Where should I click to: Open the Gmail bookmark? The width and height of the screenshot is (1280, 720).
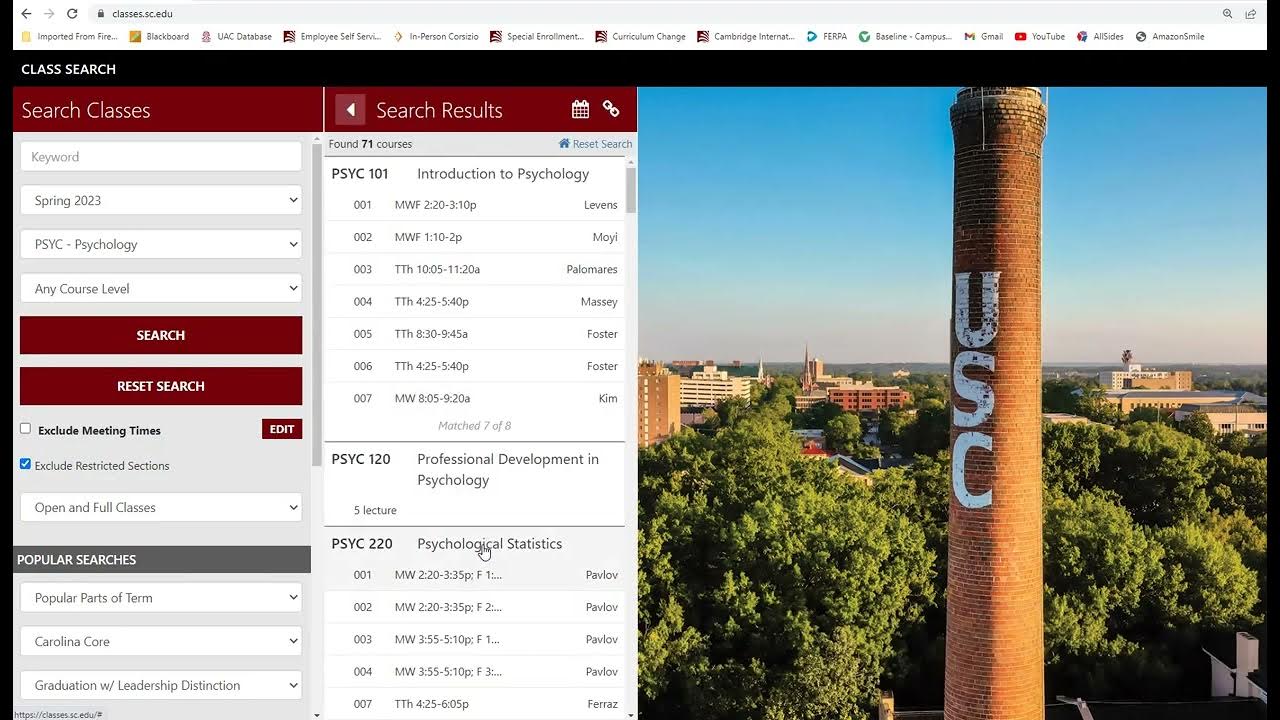pos(983,36)
